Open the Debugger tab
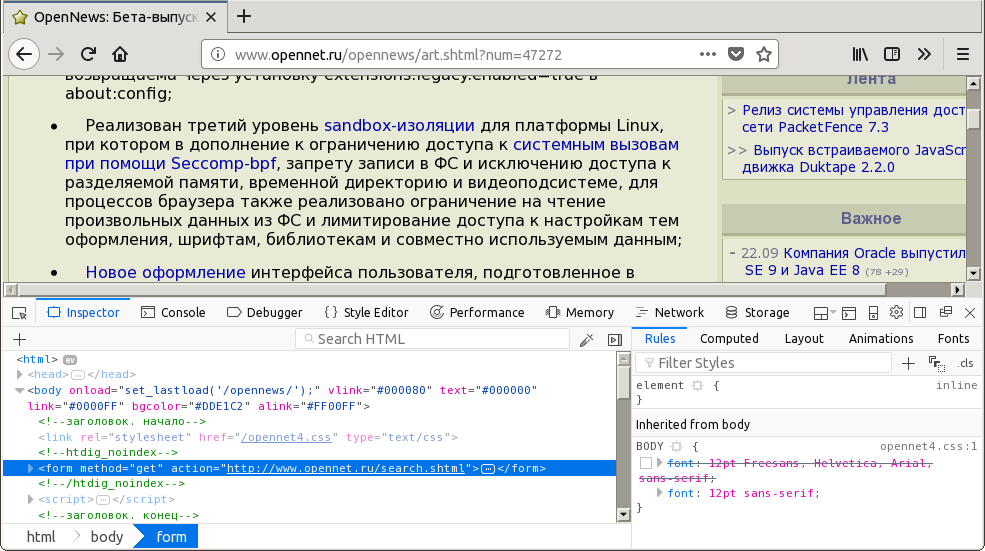 264,312
